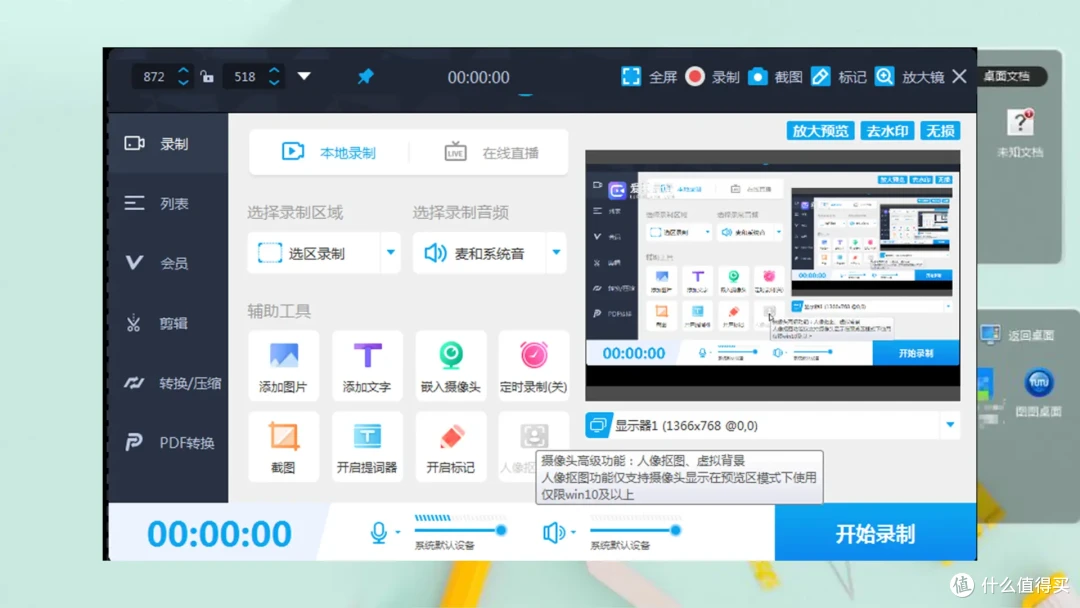The image size is (1080, 608).
Task: Click the 截图 camera icon in the top toolbar
Action: [x=758, y=76]
